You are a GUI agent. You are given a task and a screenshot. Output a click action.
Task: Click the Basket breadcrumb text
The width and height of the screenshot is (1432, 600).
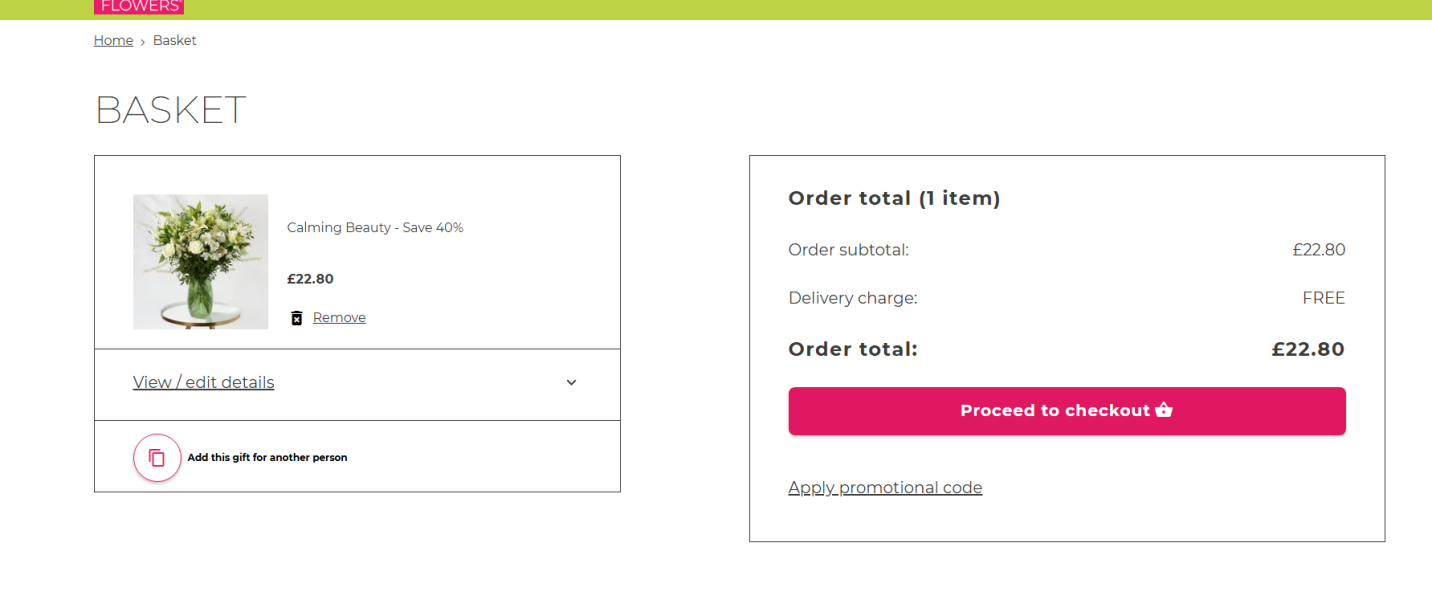[x=175, y=41]
